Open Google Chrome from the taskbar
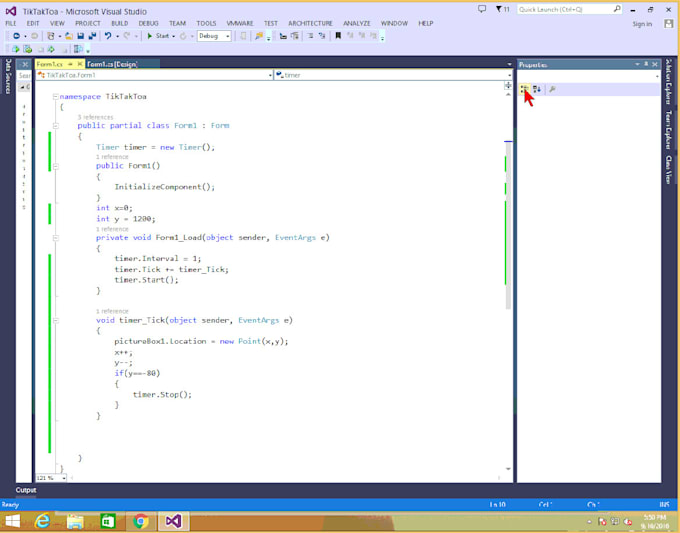 tap(141, 521)
